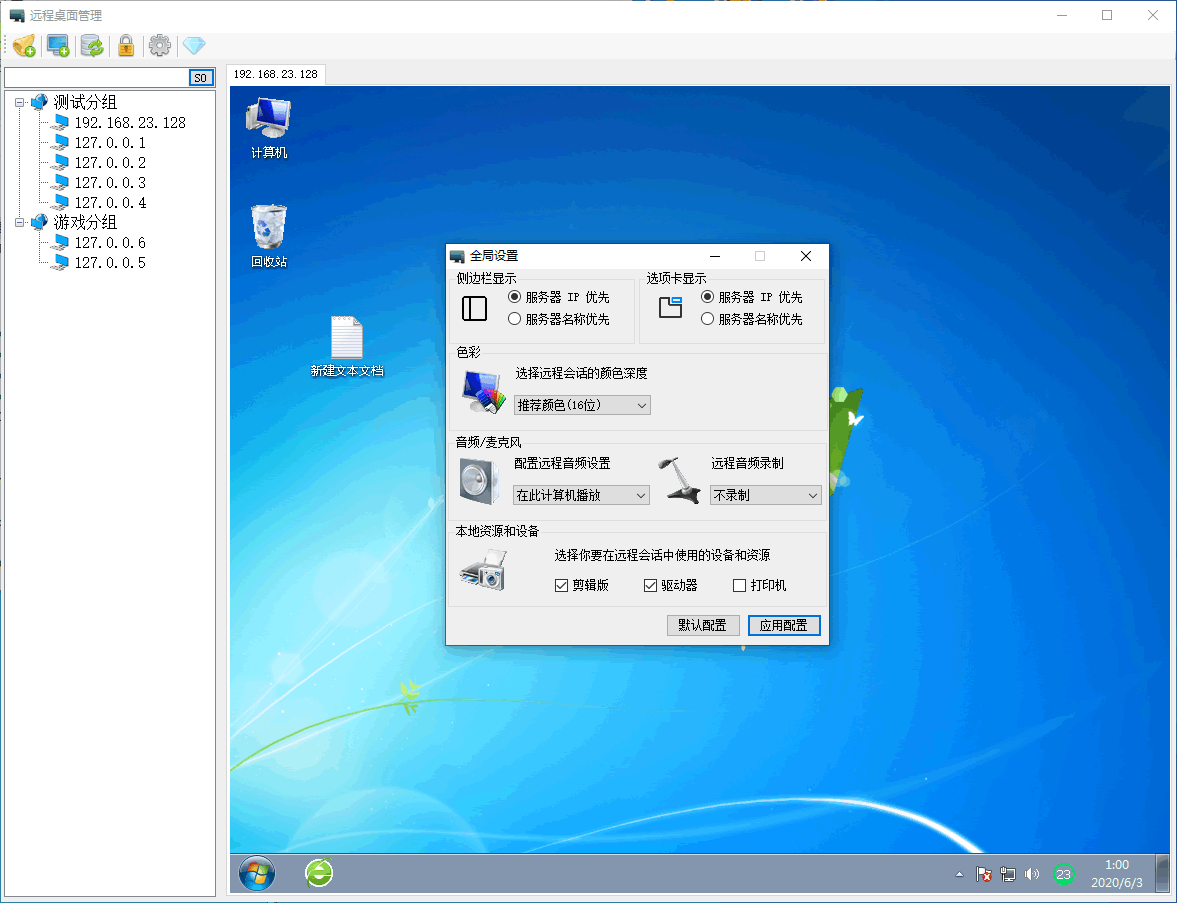This screenshot has width=1177, height=903.
Task: Open the 推荐颜色(16位) color depth dropdown
Action: click(582, 405)
